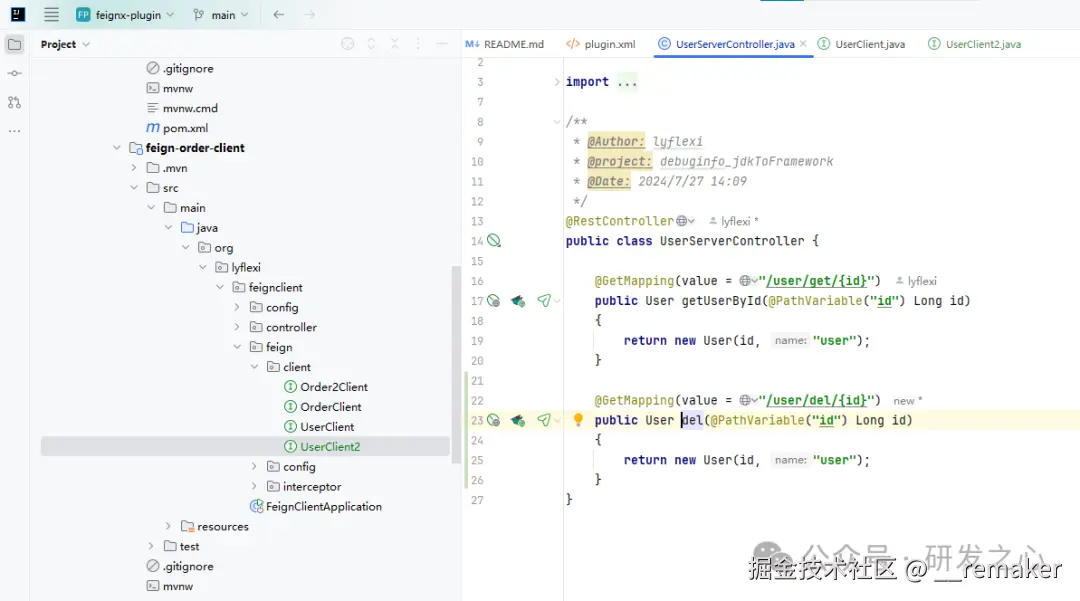Expand the resources folder
Screen dimensions: 1080x601
coord(168,527)
